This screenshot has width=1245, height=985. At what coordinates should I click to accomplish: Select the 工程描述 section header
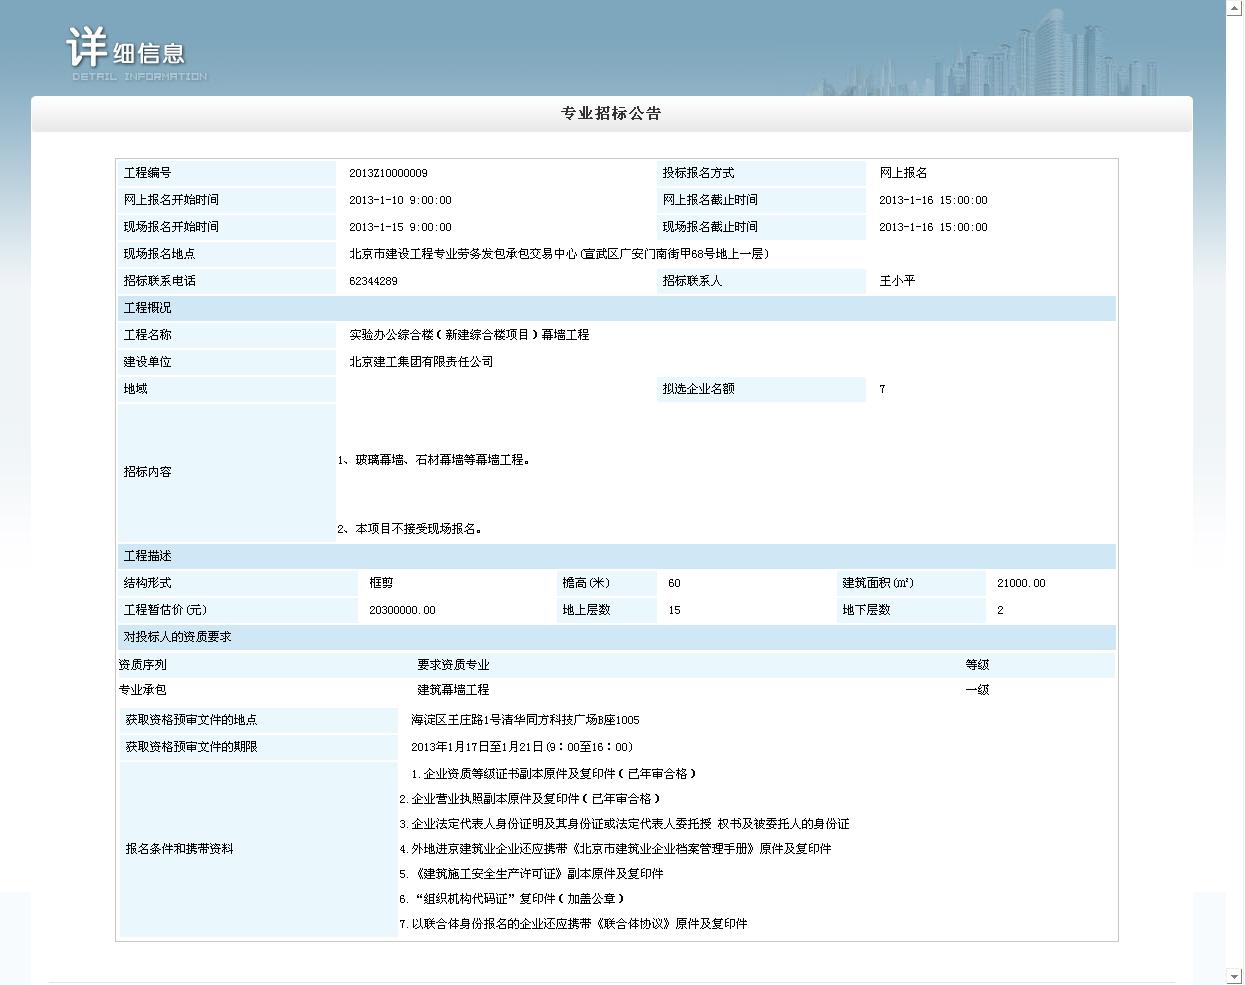point(616,556)
